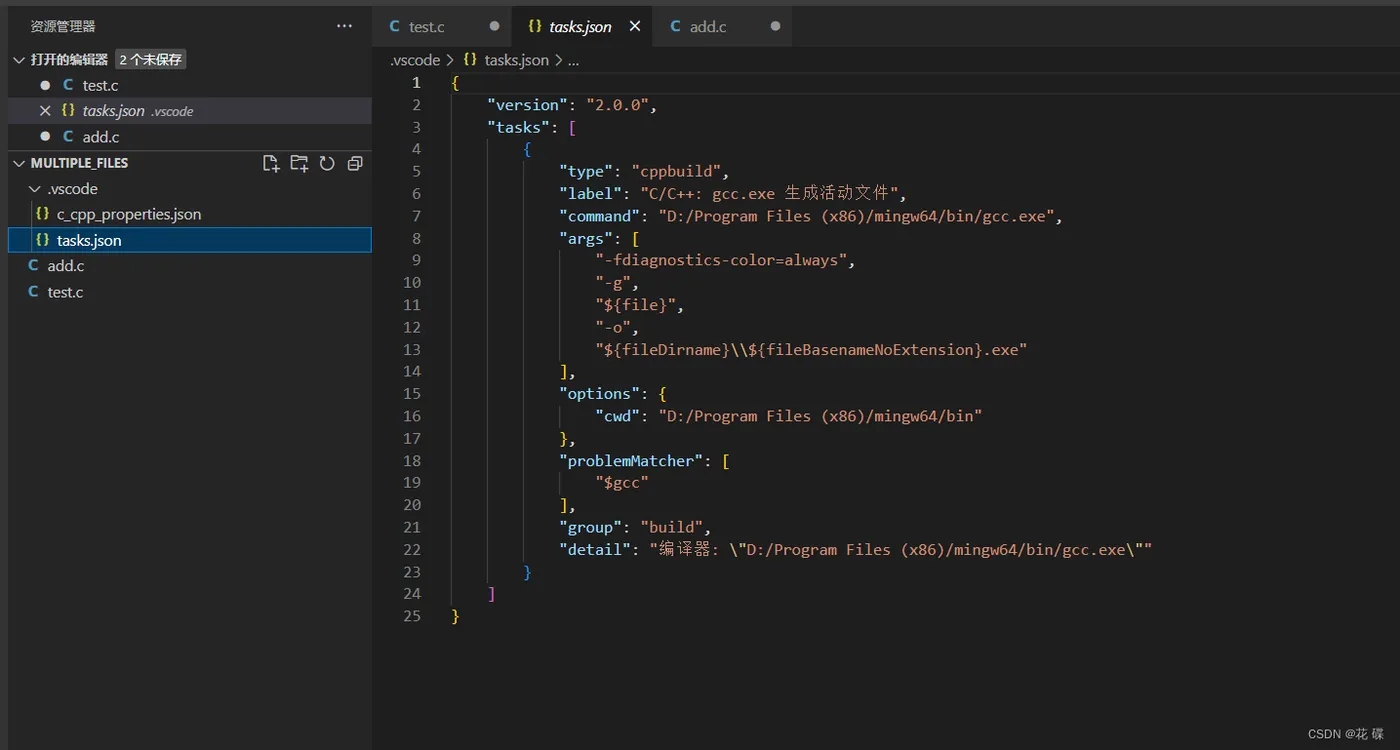Screen dimensions: 1400x750
Task: Click line number 15 in the gutter
Action: tap(412, 394)
